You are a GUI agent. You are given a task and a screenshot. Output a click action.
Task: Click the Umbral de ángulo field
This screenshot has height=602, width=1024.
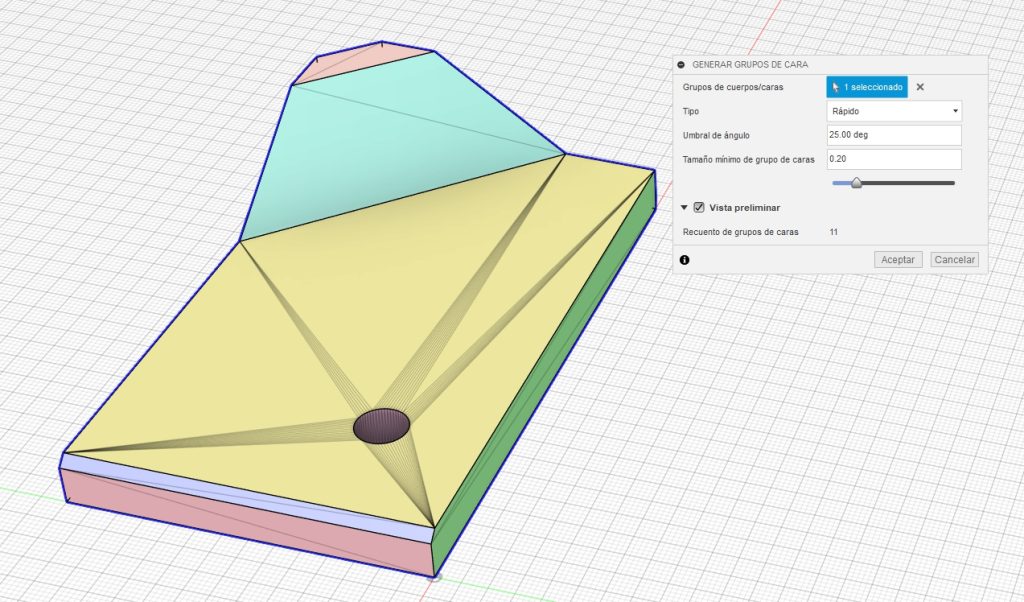[x=894, y=135]
